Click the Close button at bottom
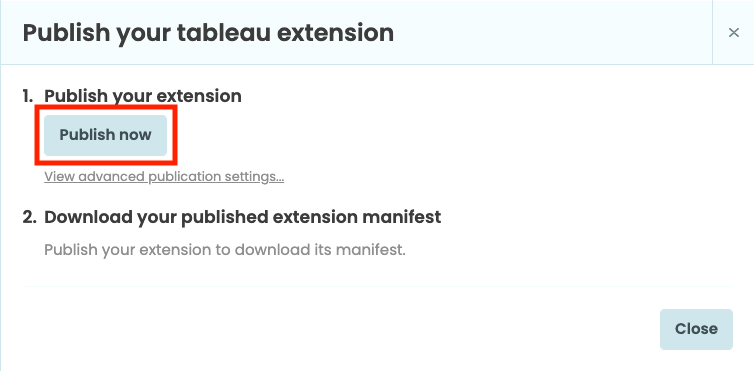This screenshot has width=754, height=371. (x=696, y=329)
